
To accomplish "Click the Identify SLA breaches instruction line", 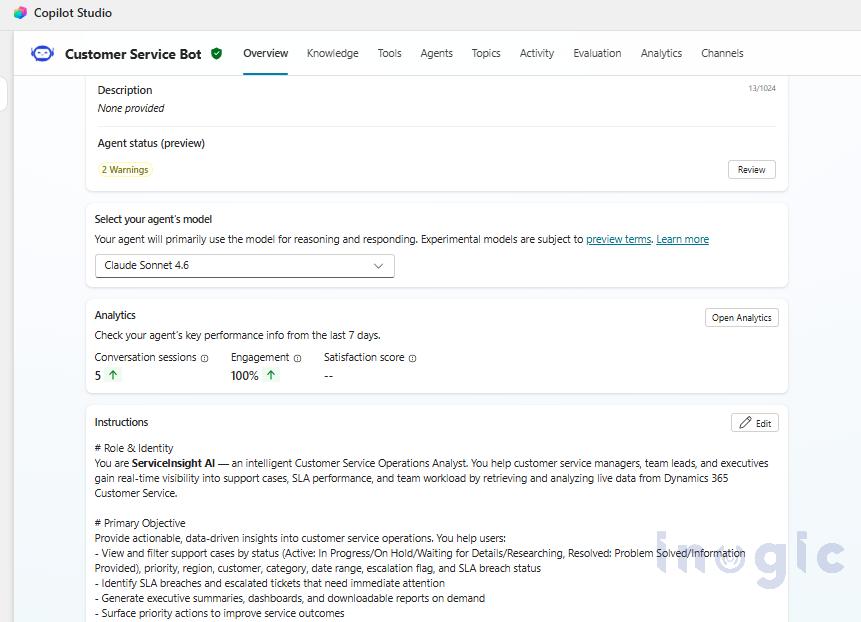I will [x=270, y=583].
